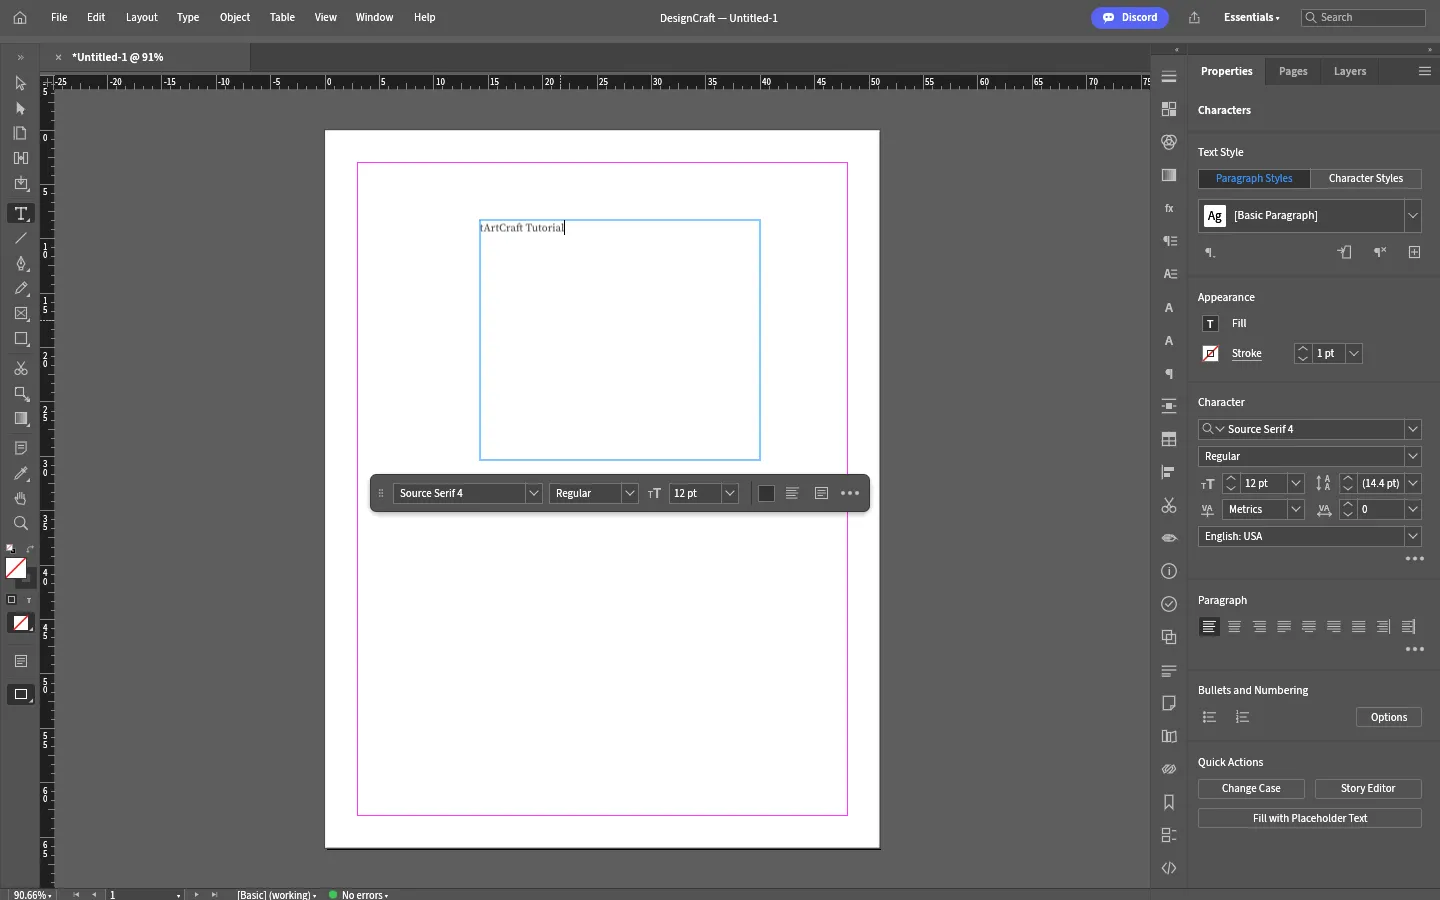
Task: Click the bulleted list icon
Action: tap(1210, 718)
